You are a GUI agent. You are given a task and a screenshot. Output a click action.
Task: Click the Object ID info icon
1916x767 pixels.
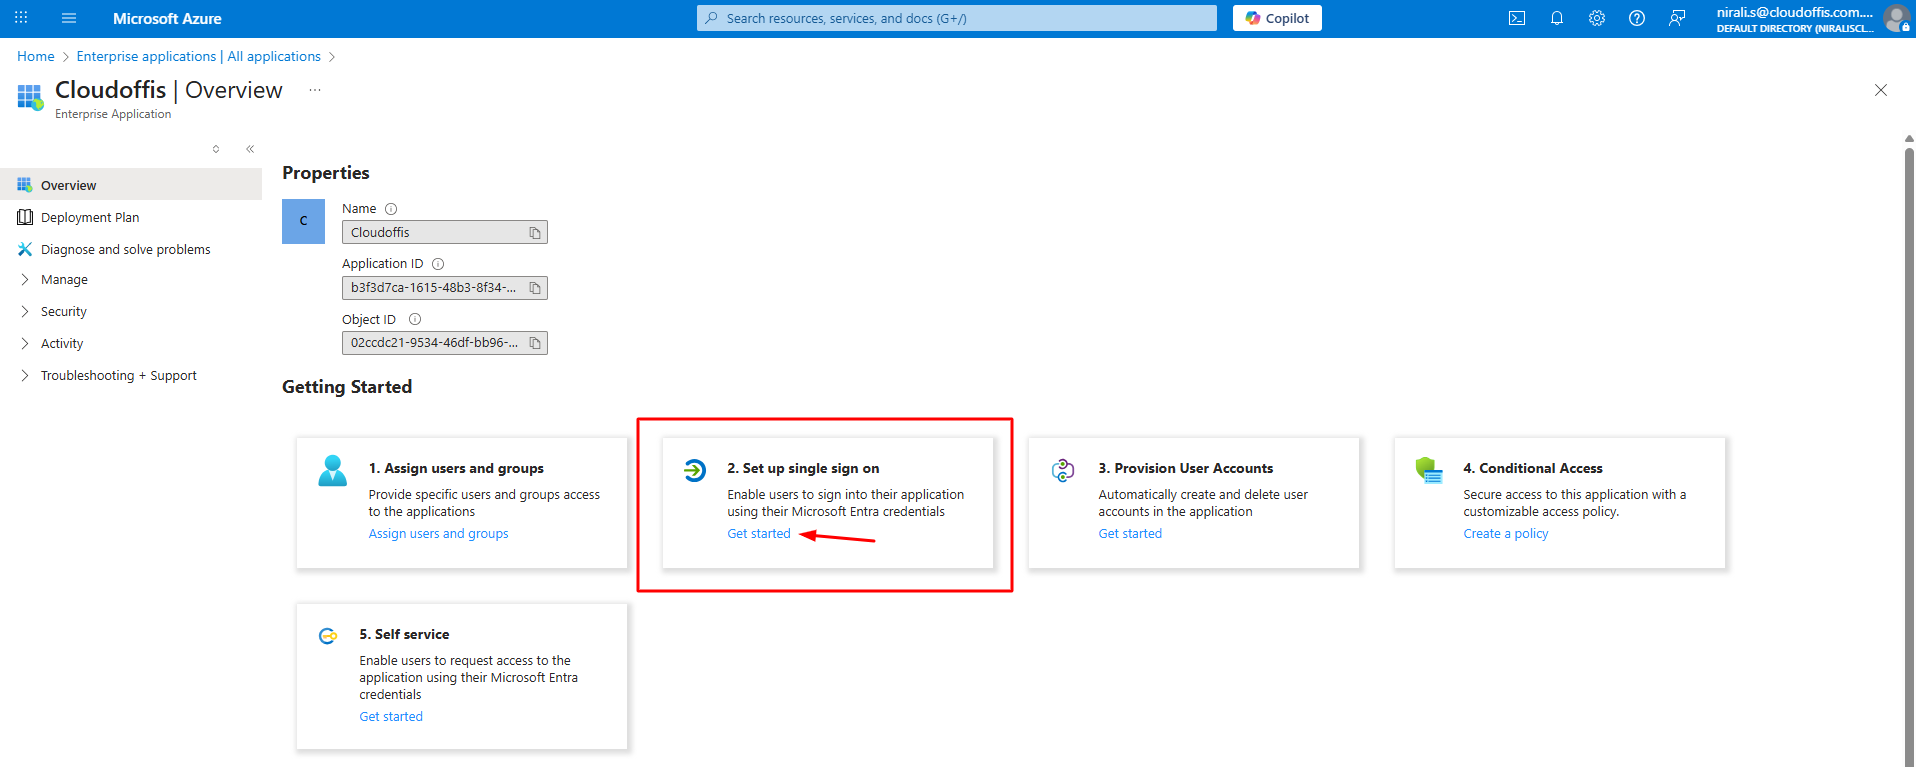(x=415, y=319)
